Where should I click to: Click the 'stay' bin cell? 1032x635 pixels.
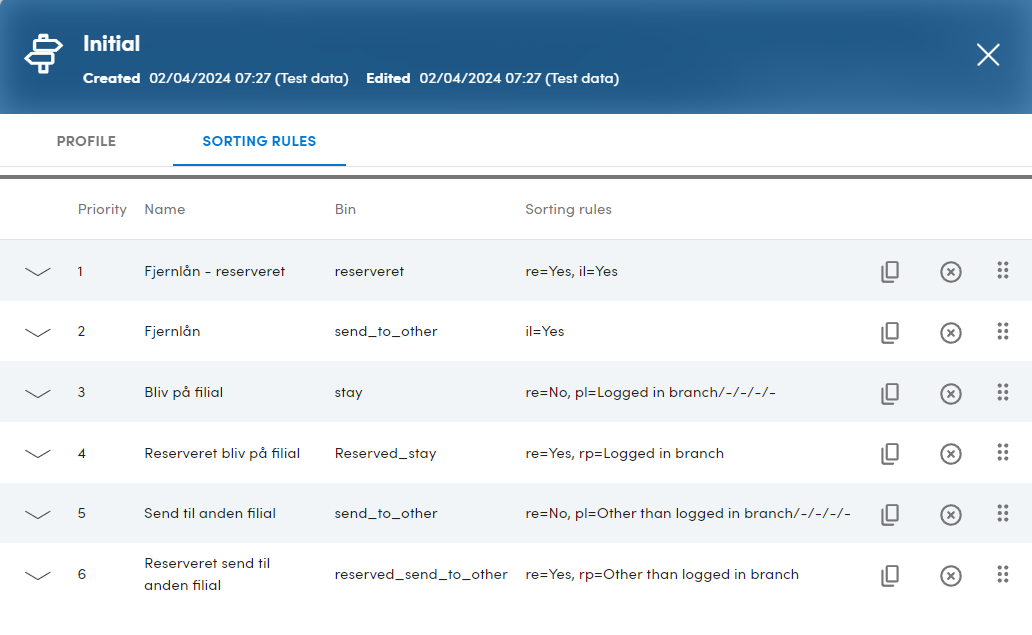(x=348, y=393)
